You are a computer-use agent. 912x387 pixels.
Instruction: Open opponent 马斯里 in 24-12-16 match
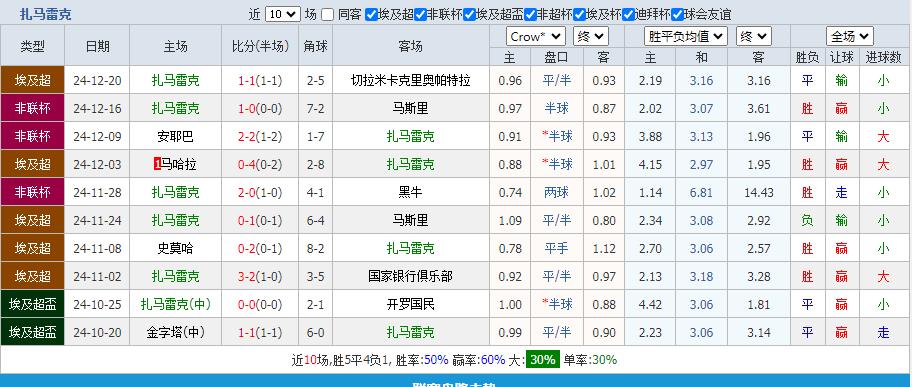(411, 108)
